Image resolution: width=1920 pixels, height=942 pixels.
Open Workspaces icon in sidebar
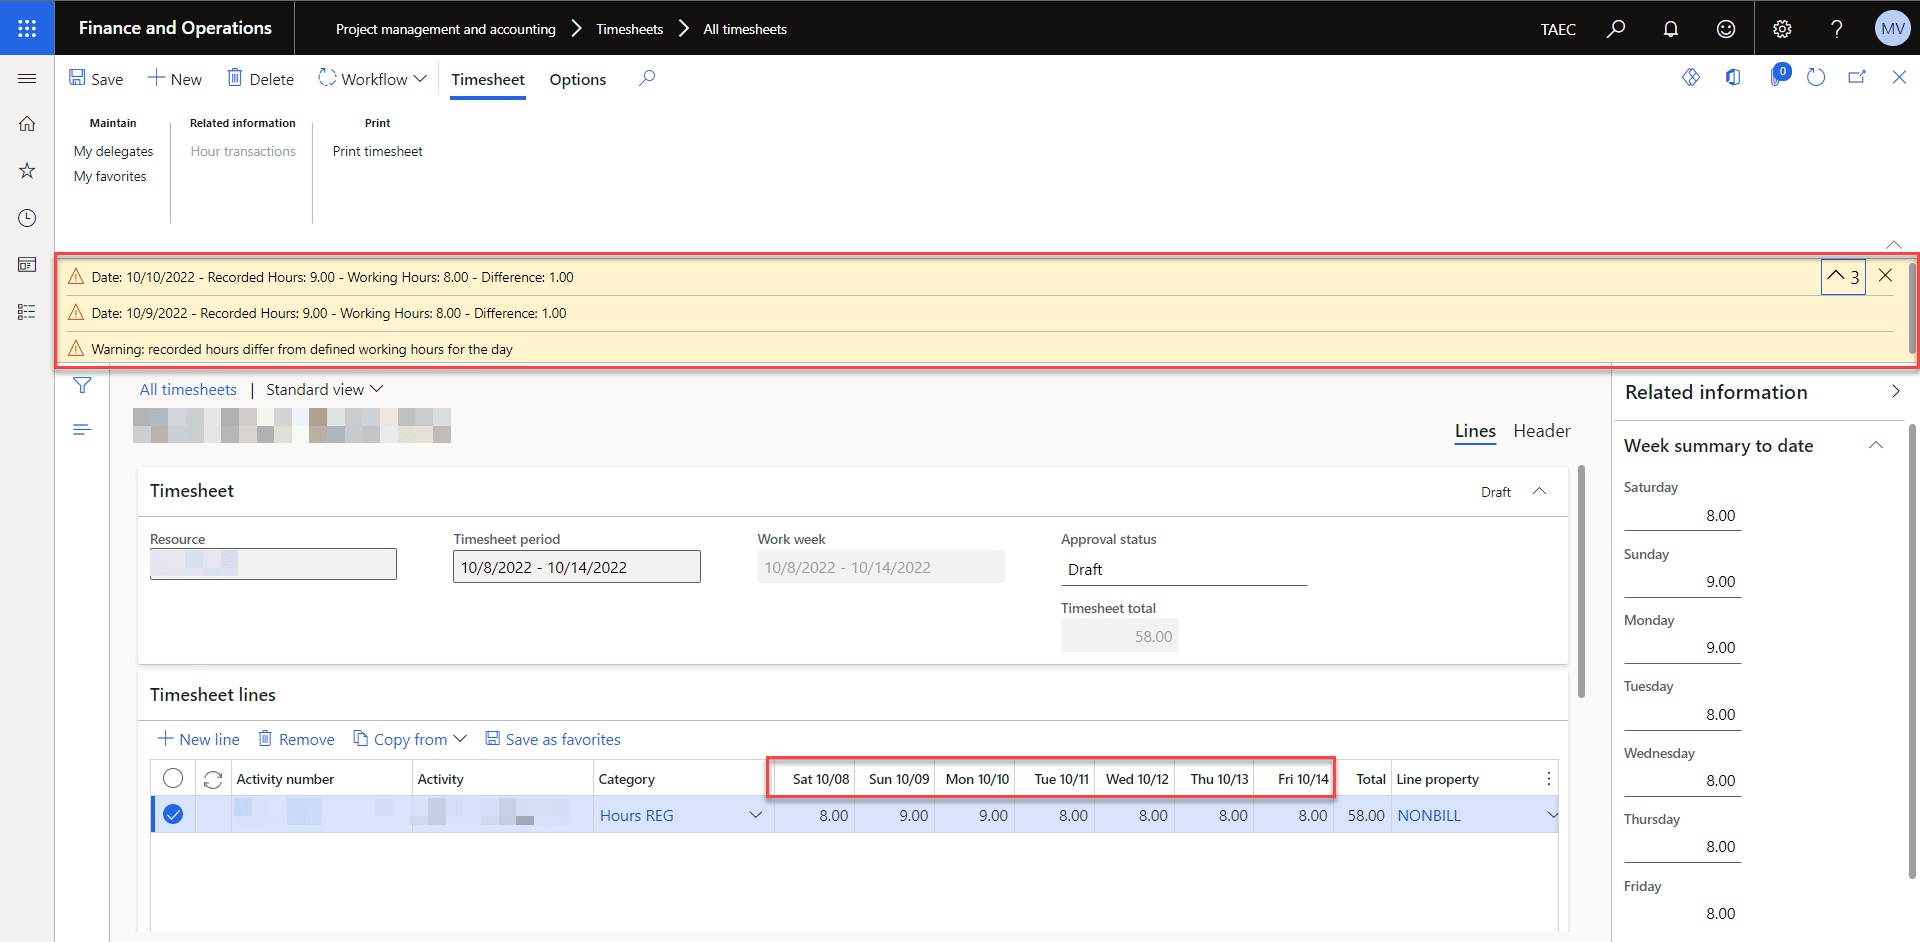pos(27,265)
